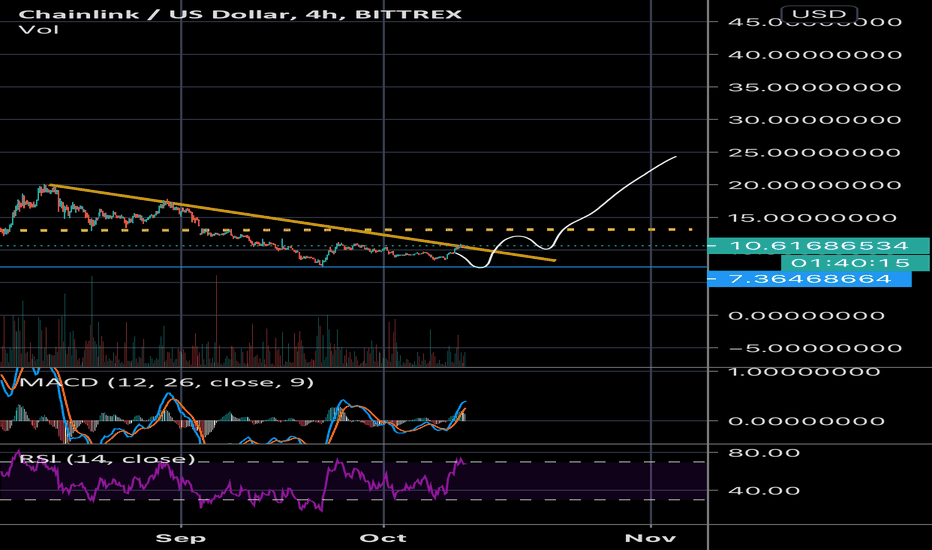This screenshot has width=932, height=550.
Task: Click the 40.00000000 price axis value
Action: click(x=815, y=55)
